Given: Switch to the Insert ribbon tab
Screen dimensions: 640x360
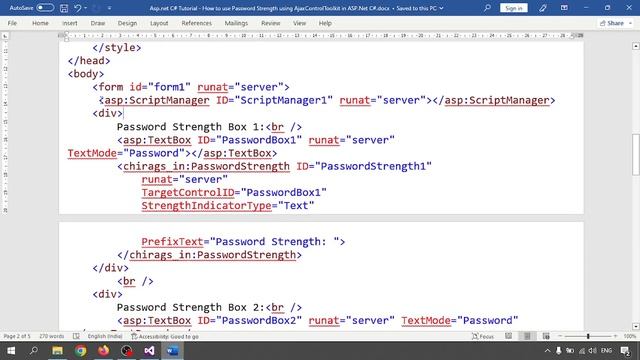Looking at the screenshot, I should click(70, 23).
